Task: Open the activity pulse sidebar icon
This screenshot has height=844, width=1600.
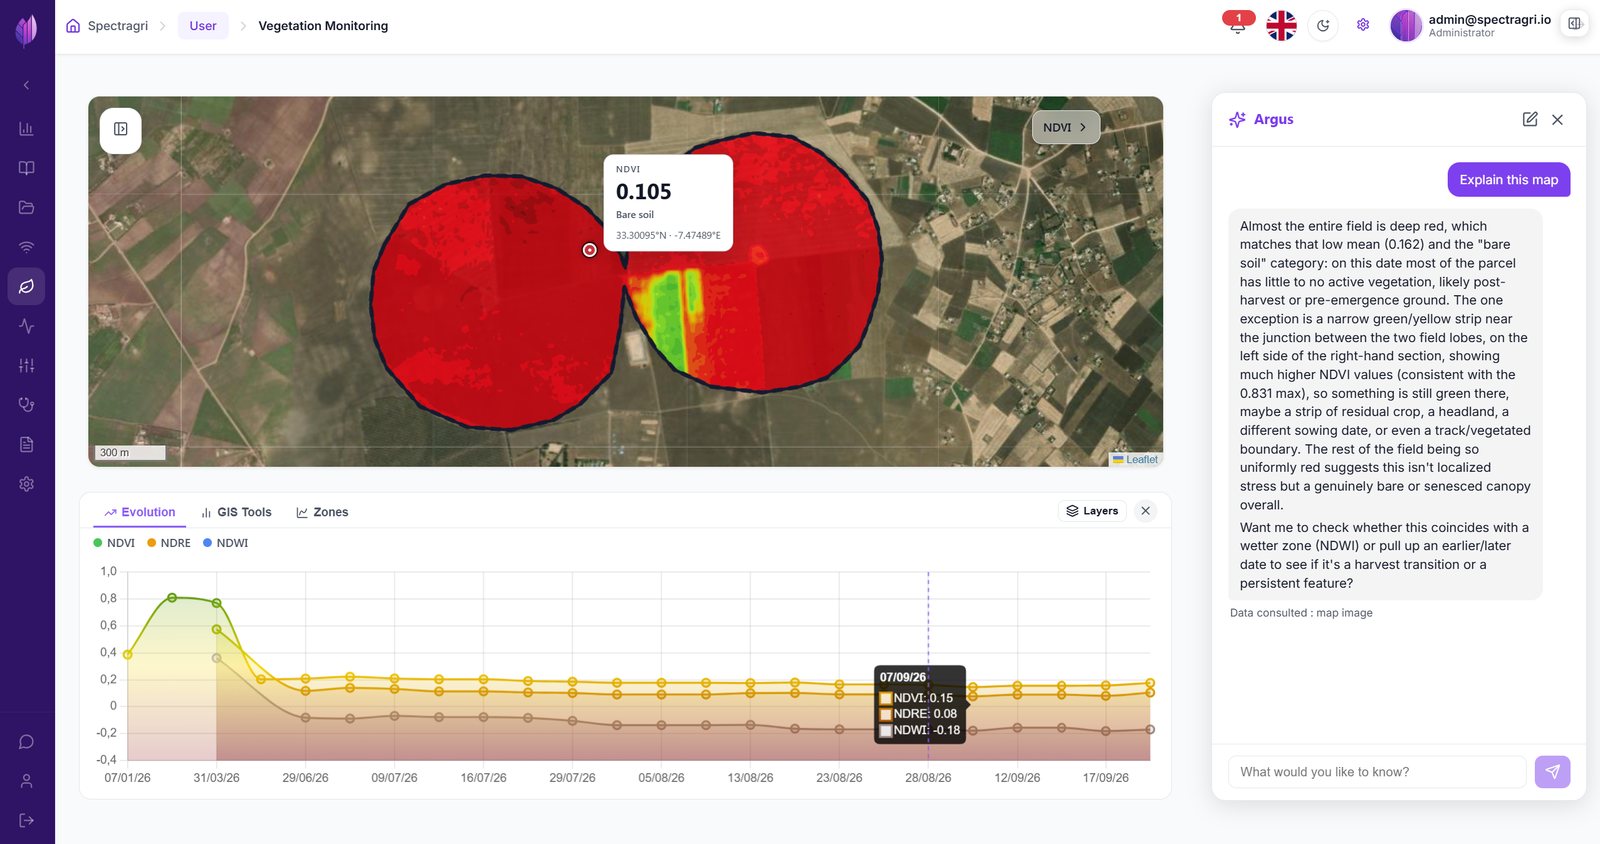Action: (27, 326)
